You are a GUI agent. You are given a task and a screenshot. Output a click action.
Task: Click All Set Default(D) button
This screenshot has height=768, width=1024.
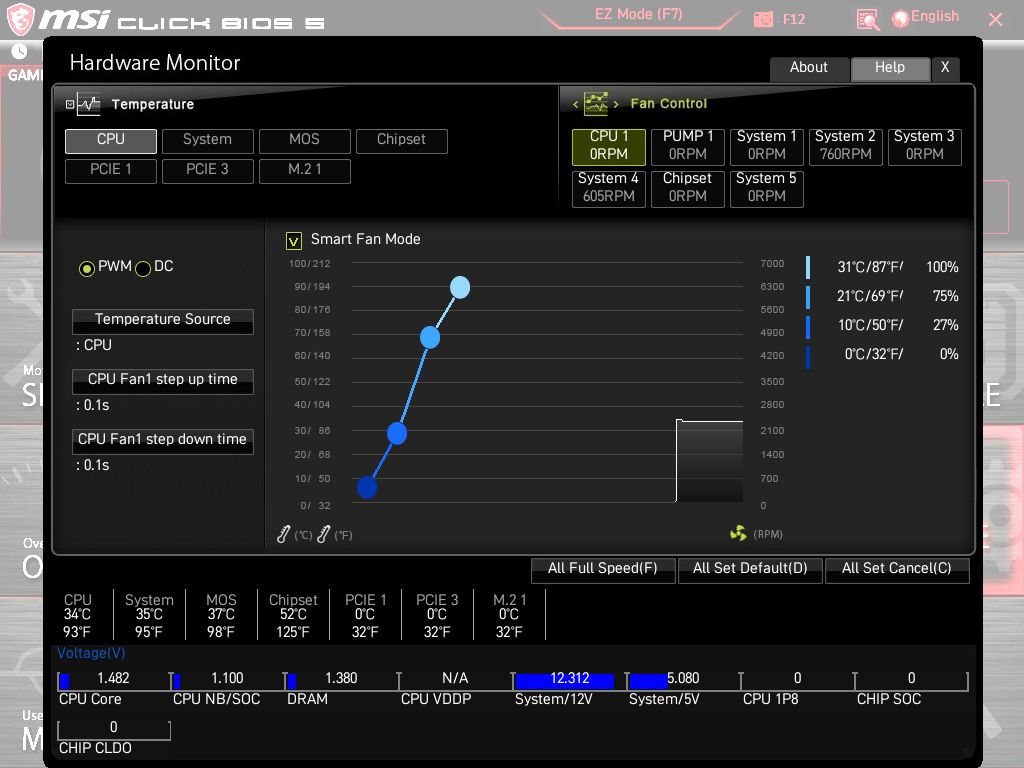click(x=750, y=569)
